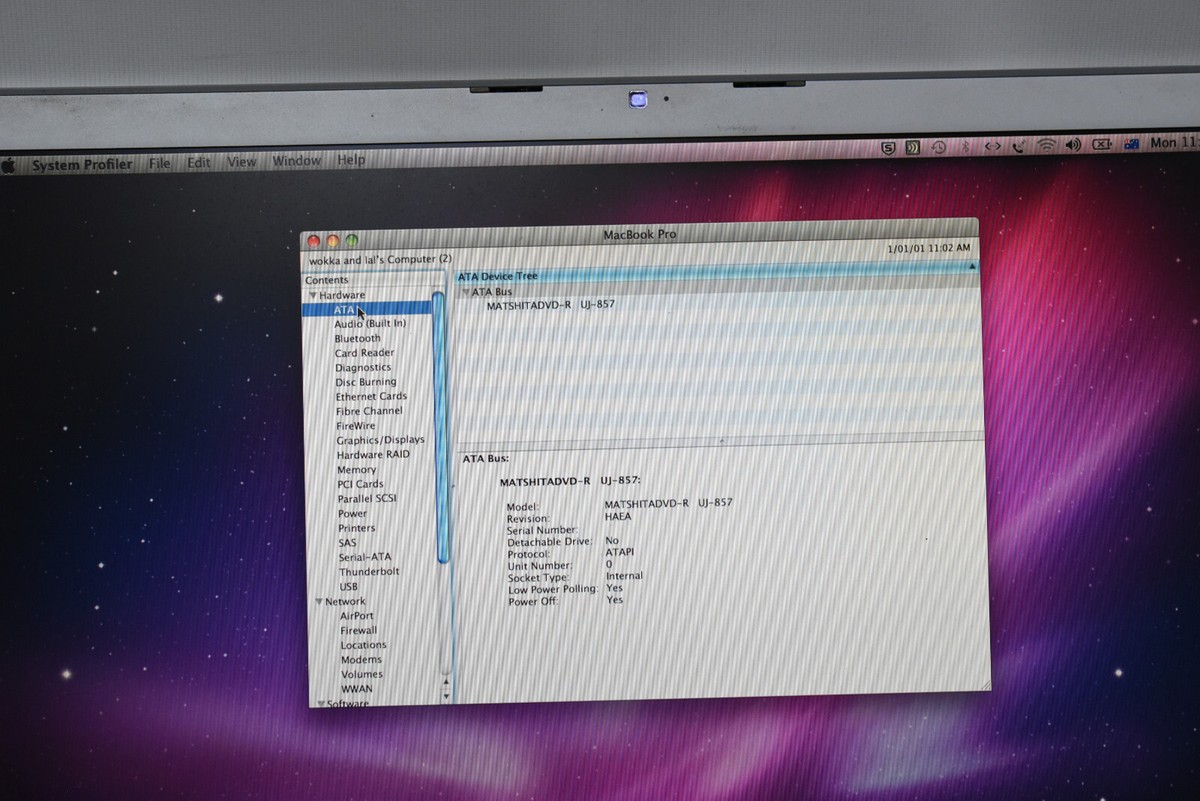
Task: Collapse the Network section
Action: [x=319, y=602]
